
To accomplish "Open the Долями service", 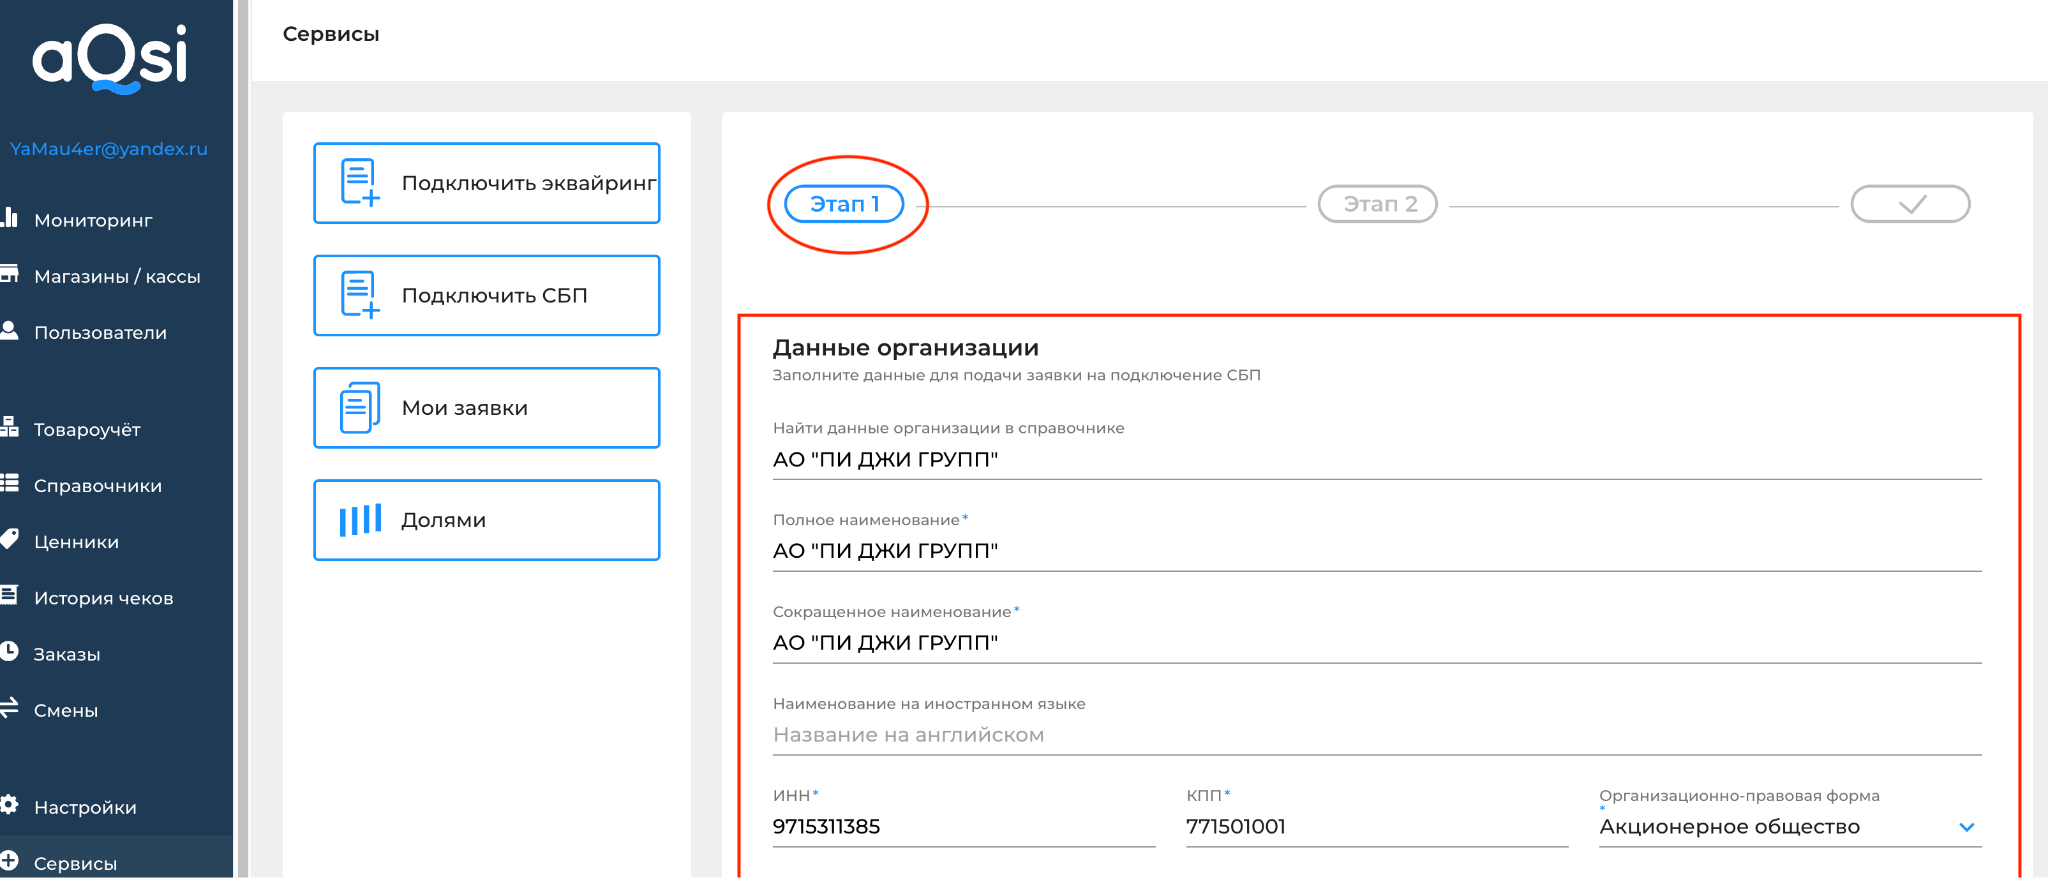I will click(487, 520).
